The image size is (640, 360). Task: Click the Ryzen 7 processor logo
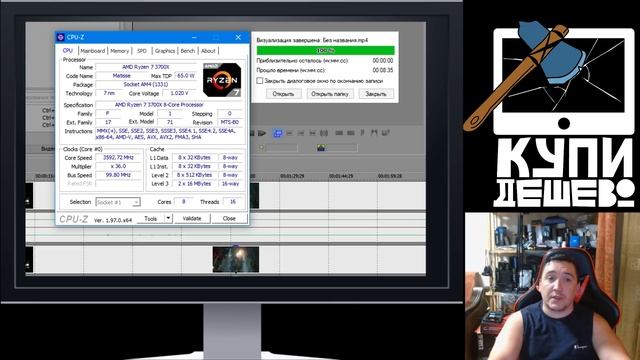click(222, 80)
